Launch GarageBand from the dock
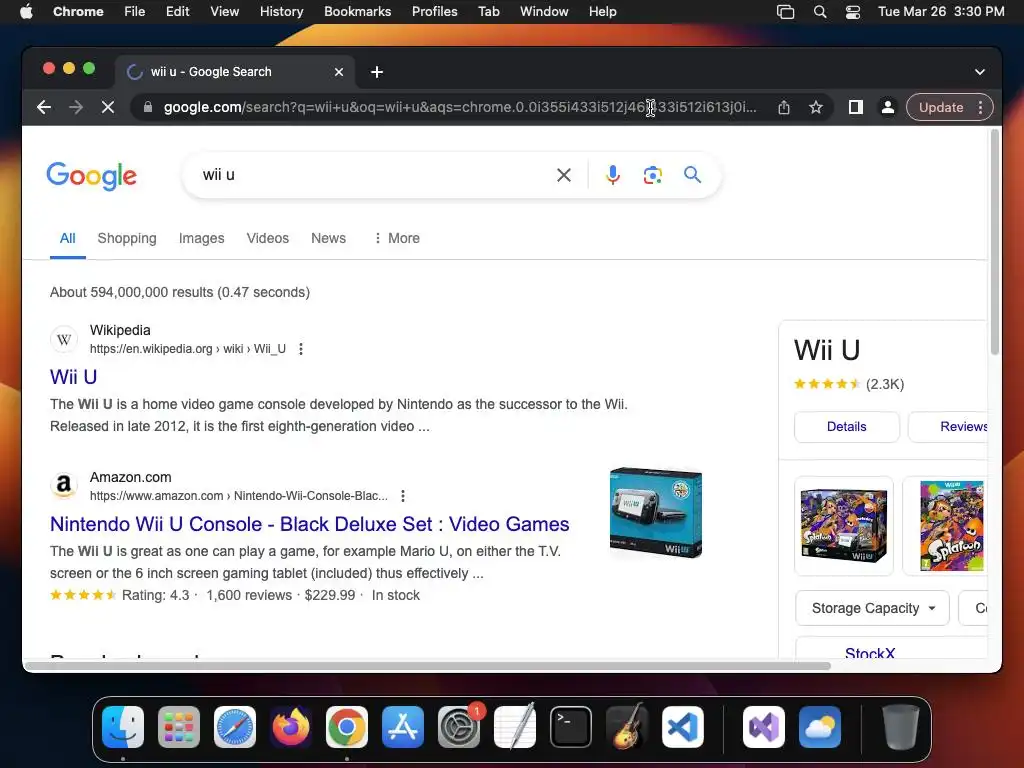Image resolution: width=1024 pixels, height=768 pixels. pyautogui.click(x=627, y=727)
